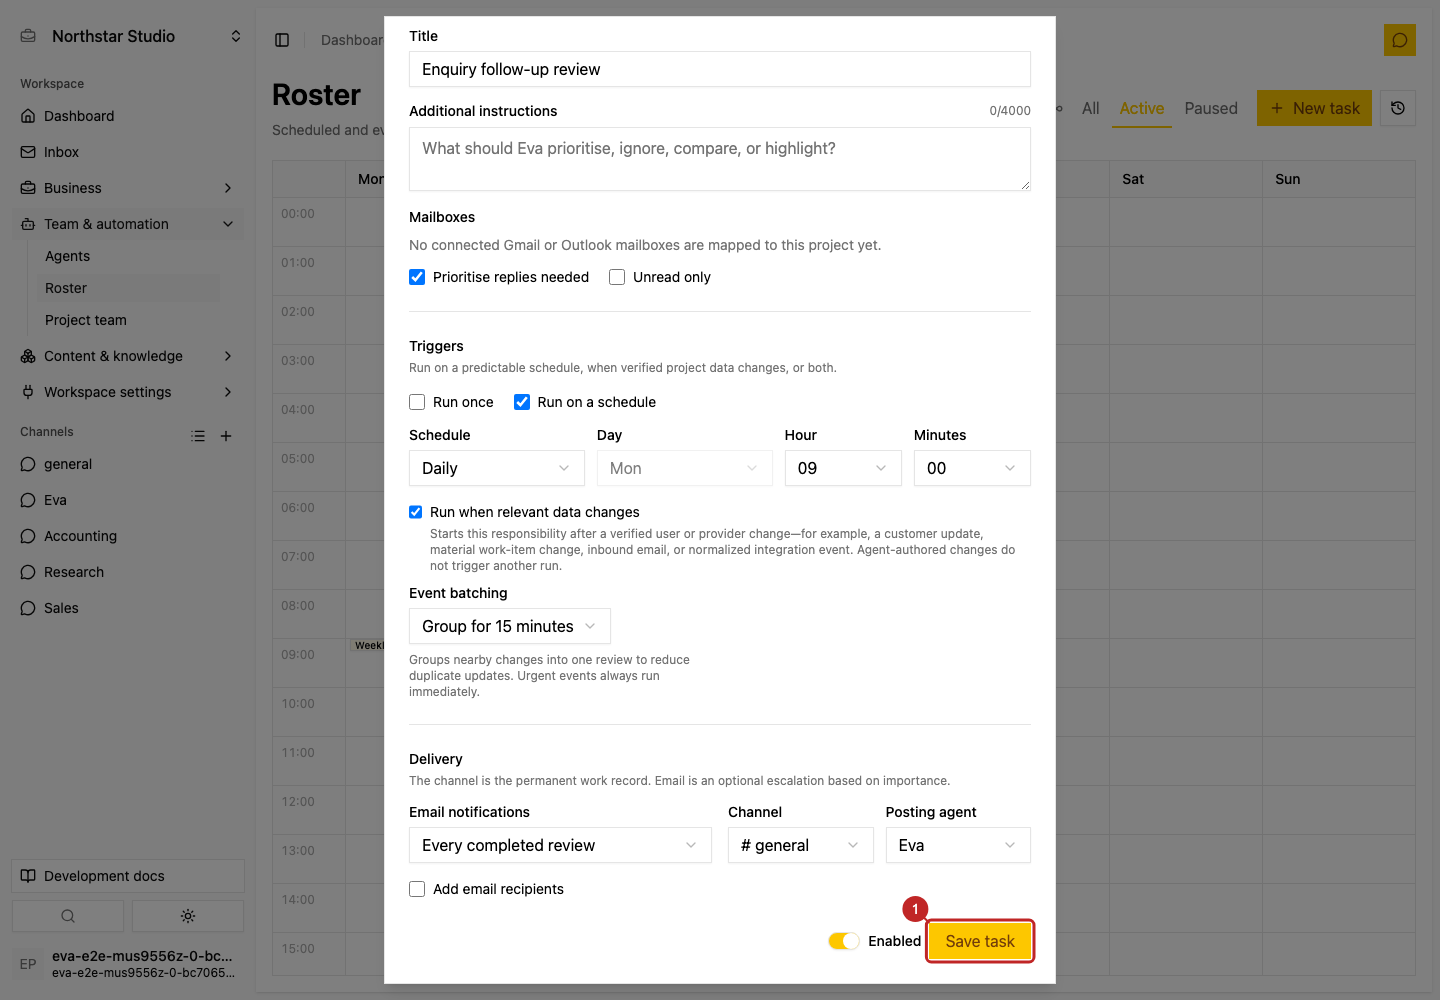
Task: Open the Minutes 00 dropdown
Action: 972,468
